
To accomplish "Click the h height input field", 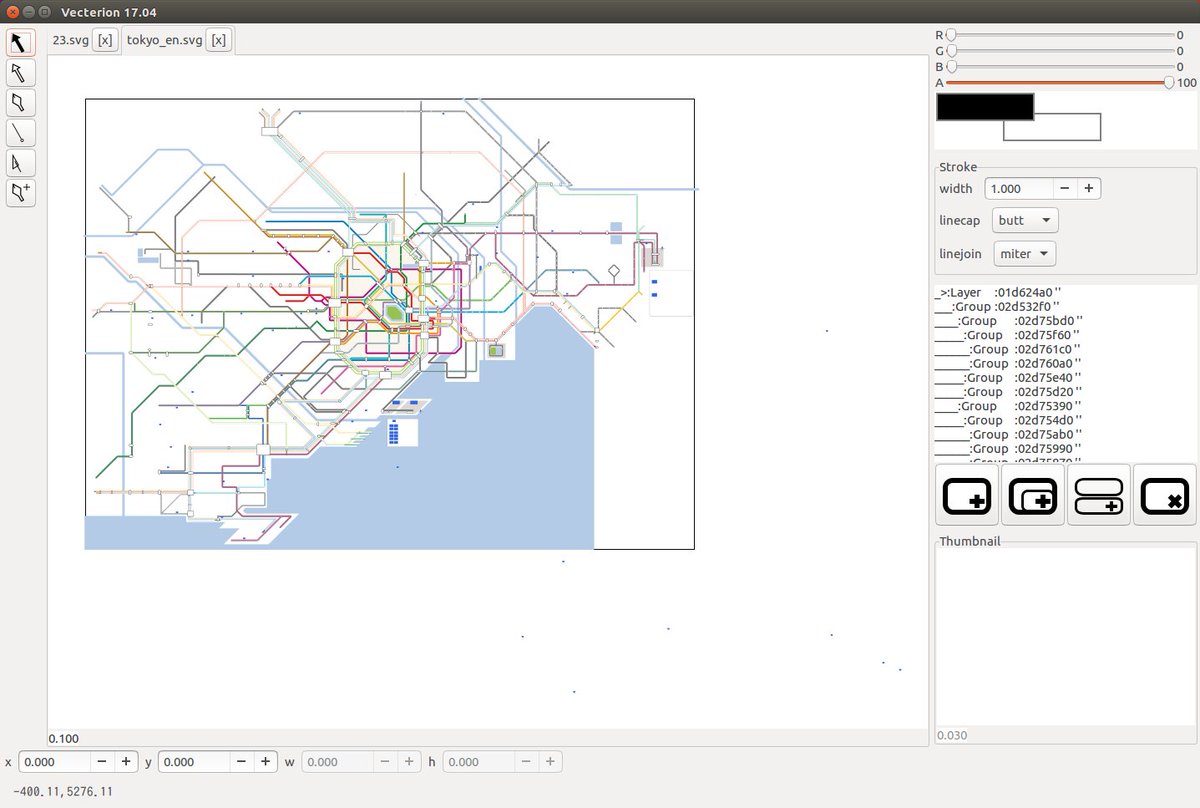I will tap(478, 762).
